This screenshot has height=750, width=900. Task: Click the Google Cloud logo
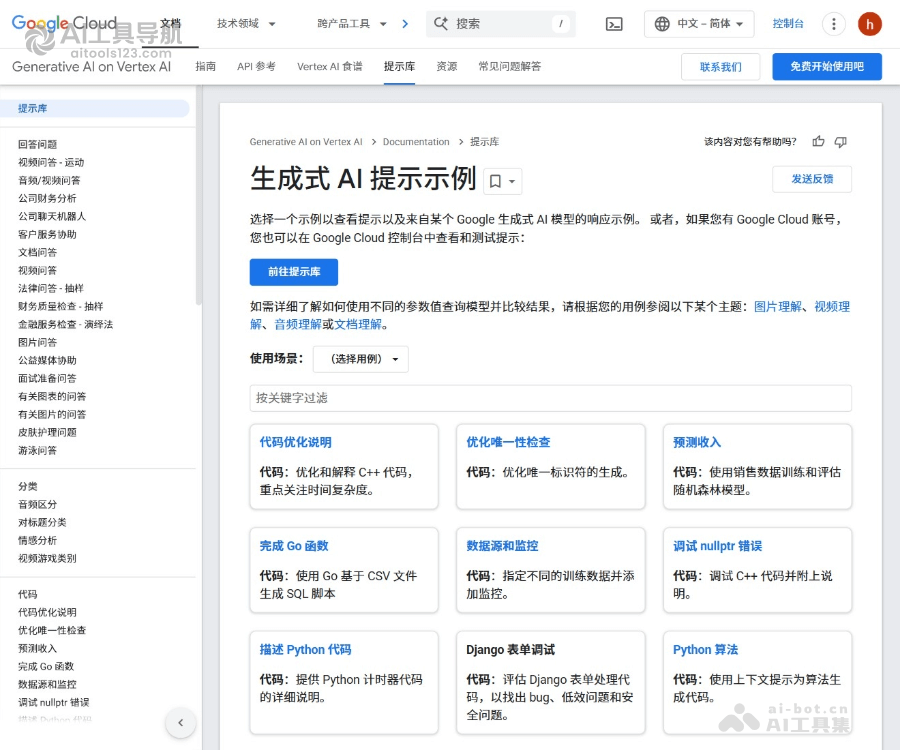click(x=64, y=23)
